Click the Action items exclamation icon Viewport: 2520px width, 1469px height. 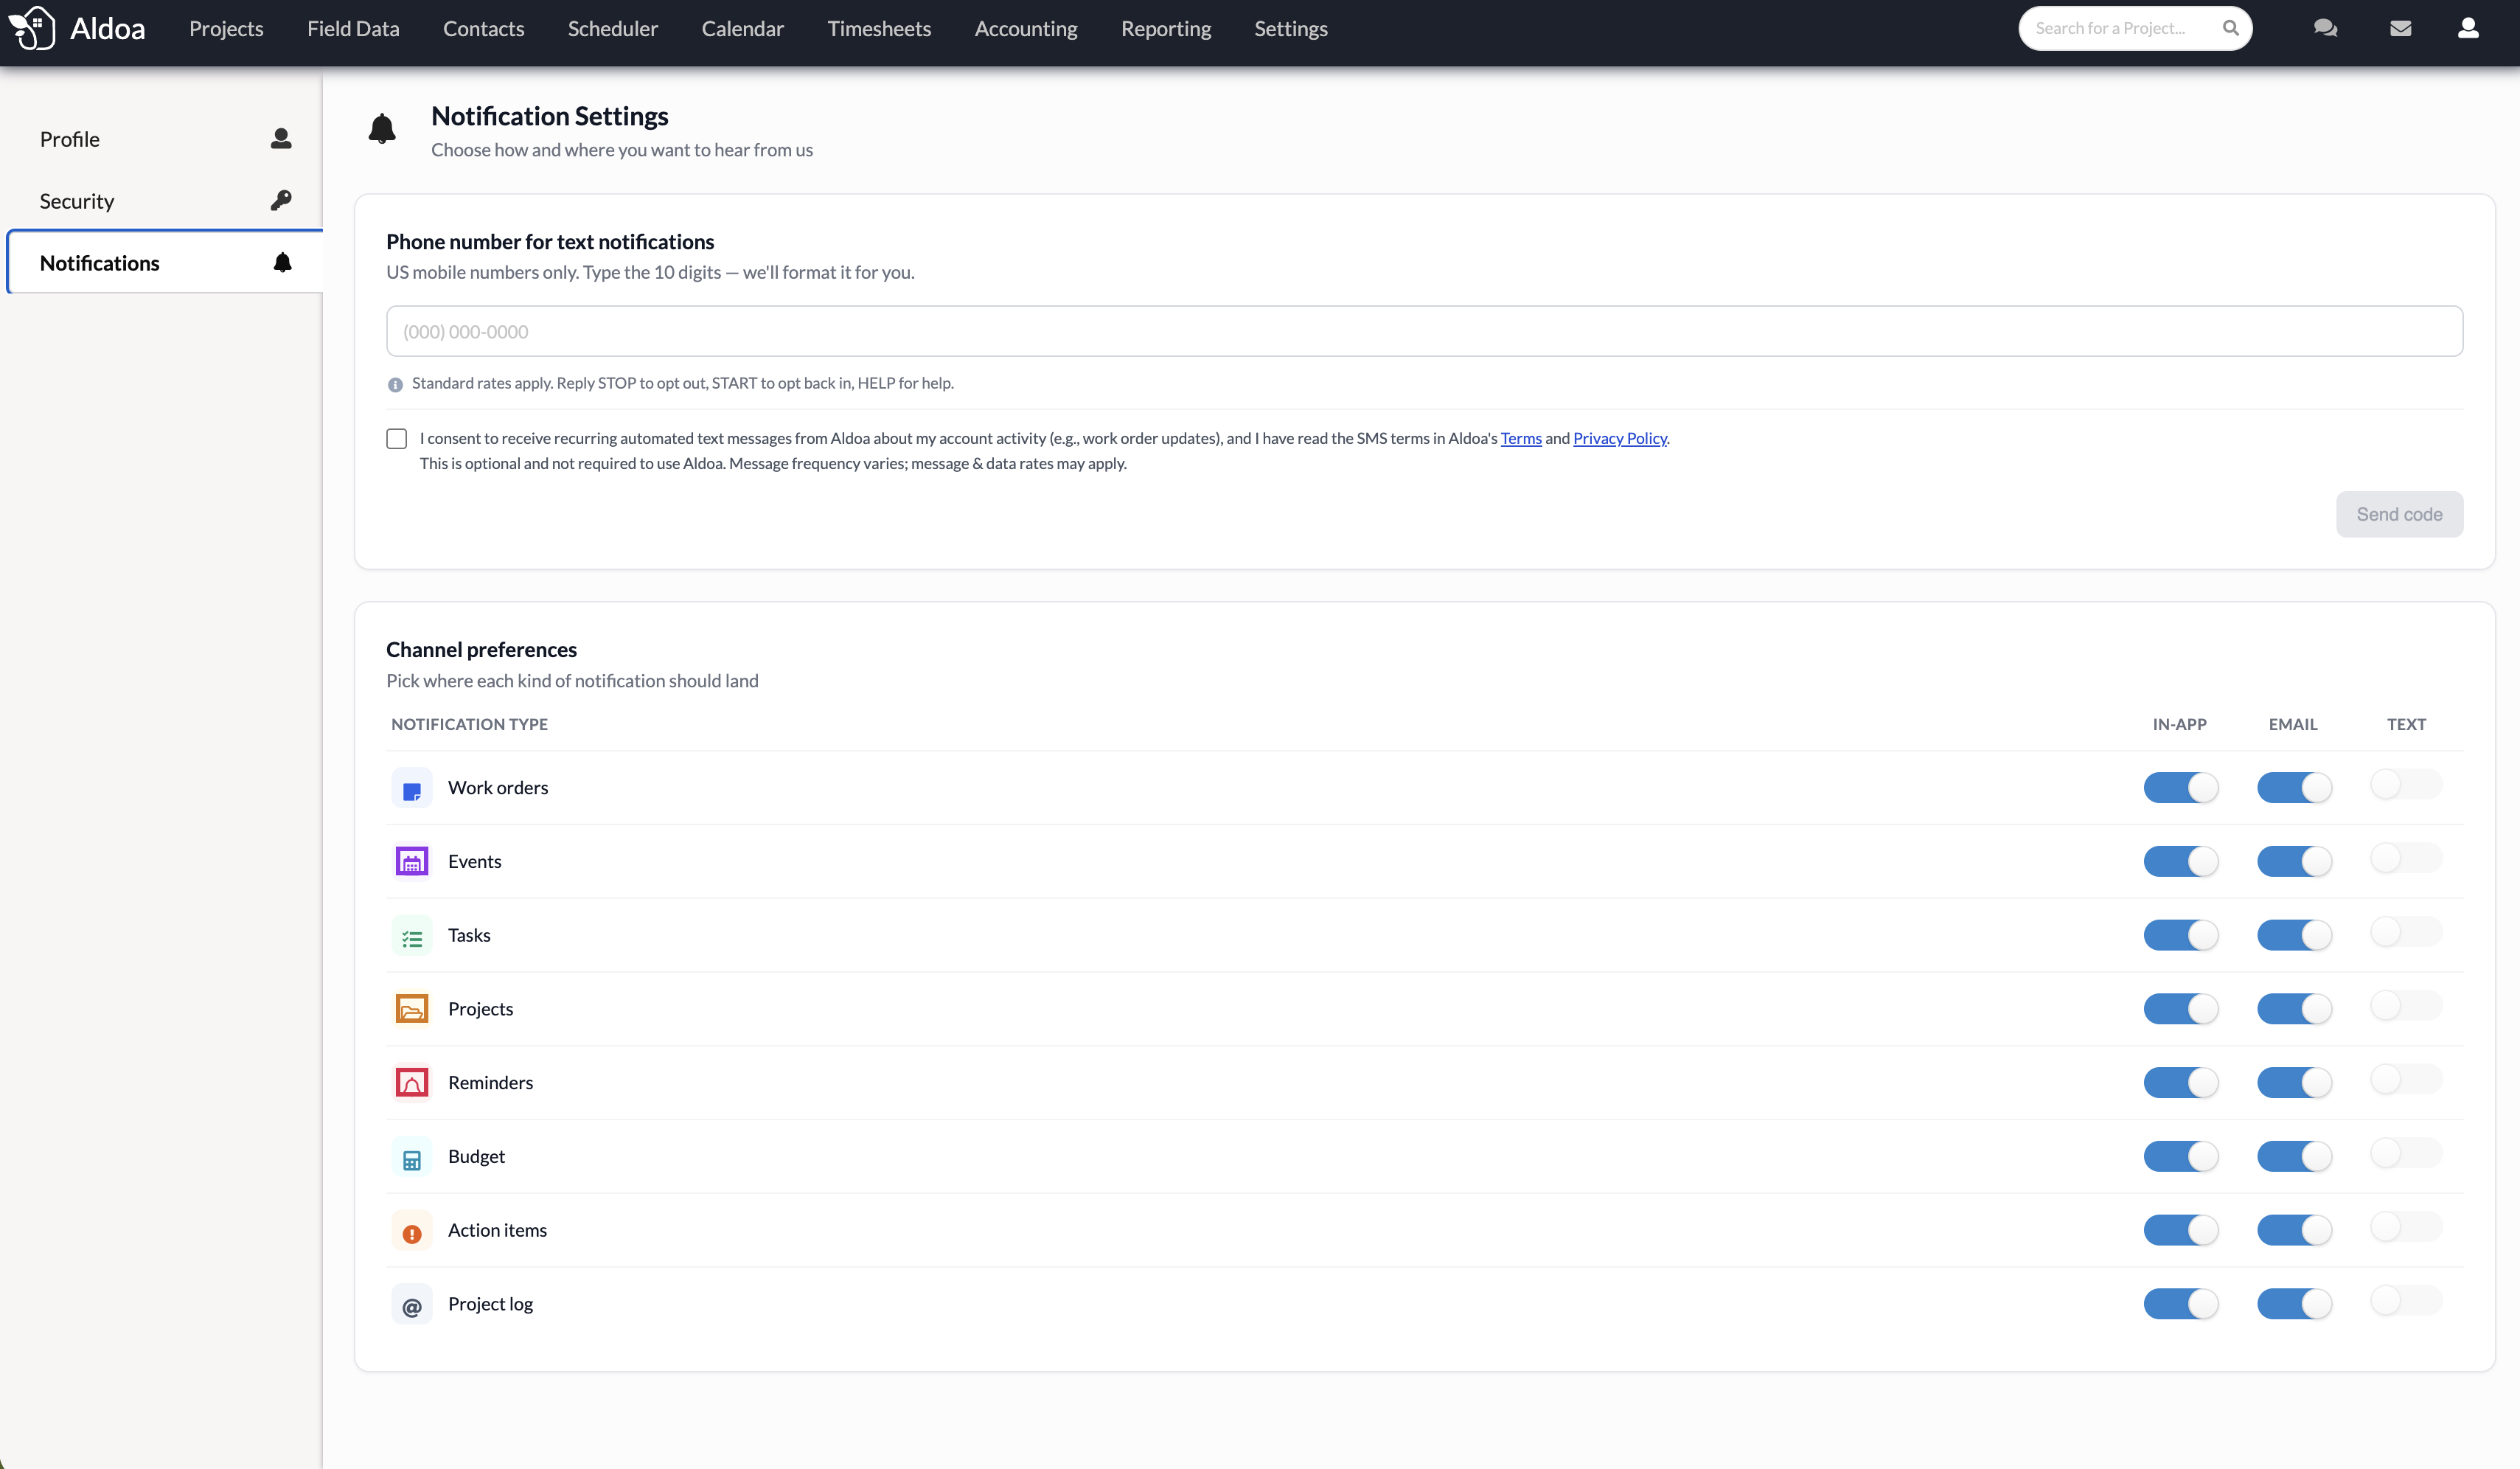click(x=411, y=1231)
